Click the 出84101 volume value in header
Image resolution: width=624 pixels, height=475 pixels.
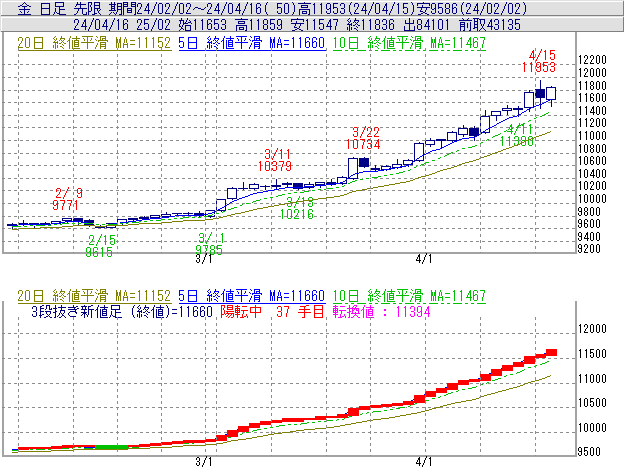click(x=426, y=25)
